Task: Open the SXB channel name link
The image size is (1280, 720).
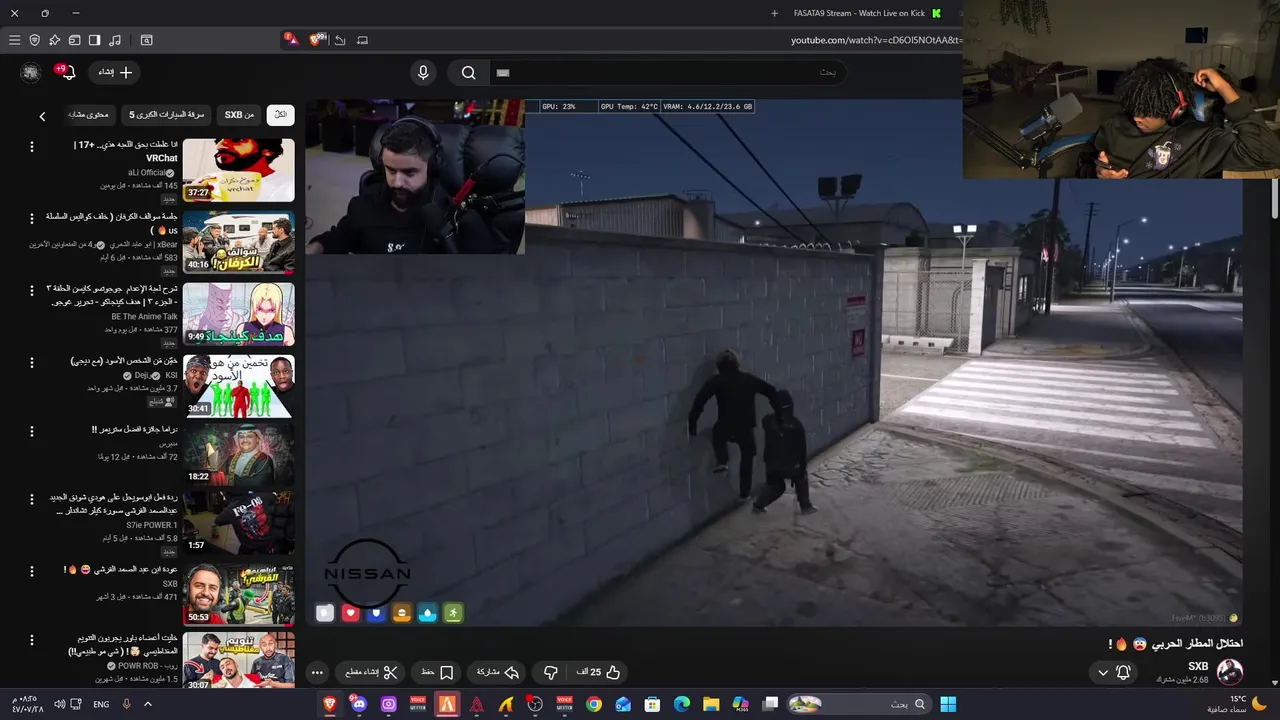Action: coord(1198,666)
